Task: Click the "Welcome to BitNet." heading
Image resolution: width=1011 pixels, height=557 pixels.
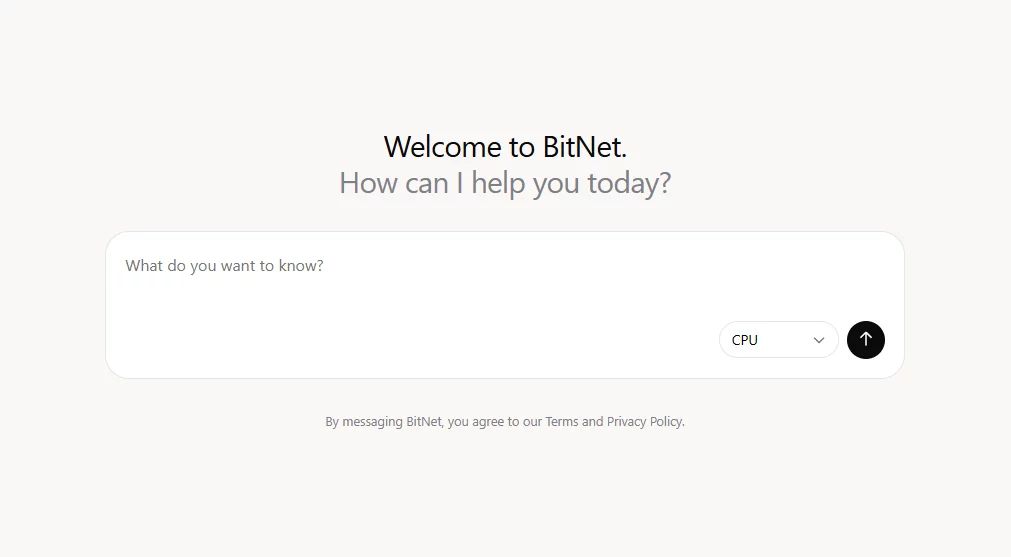Action: click(505, 147)
